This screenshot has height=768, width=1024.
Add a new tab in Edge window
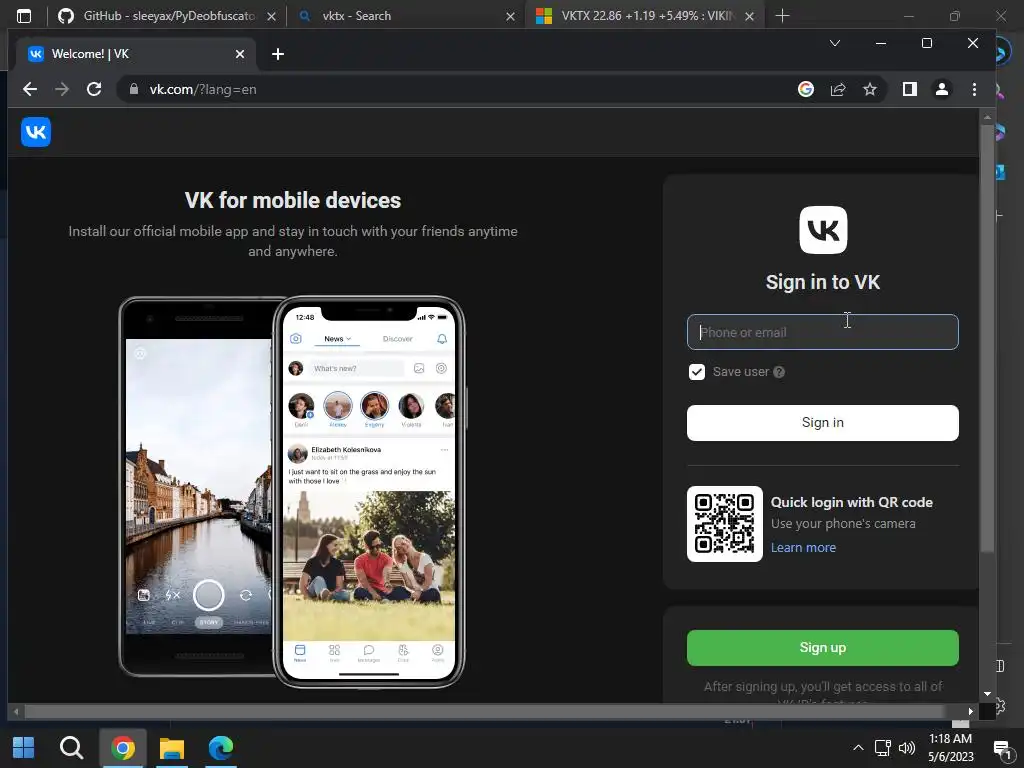coord(782,16)
